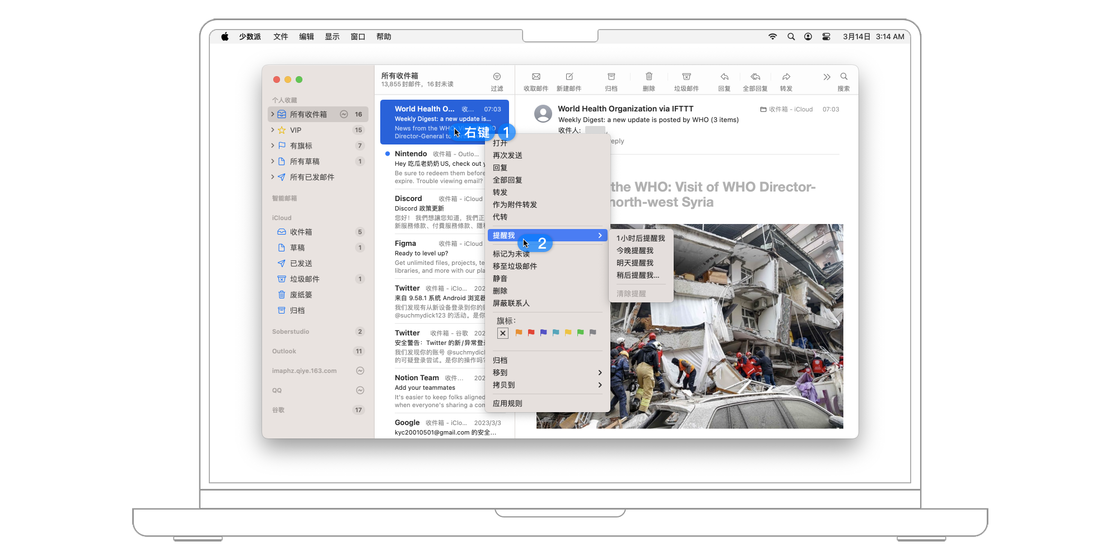1120x560 pixels.
Task: Open 搜索 with the magnifier icon
Action: click(x=844, y=77)
